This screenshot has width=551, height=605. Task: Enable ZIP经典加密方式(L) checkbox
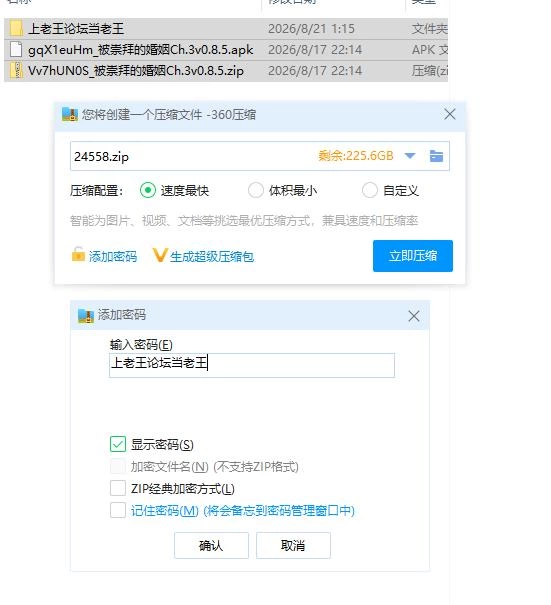point(118,488)
